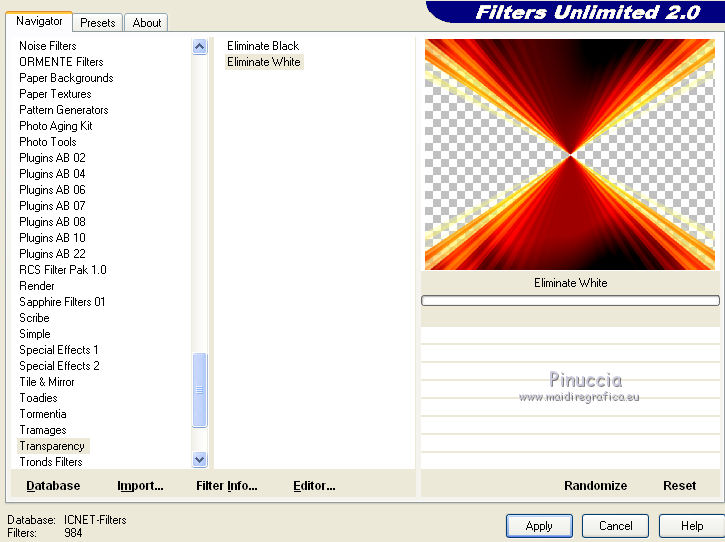The height and width of the screenshot is (542, 725).
Task: Select Plugins AB 07 category
Action: (x=52, y=206)
